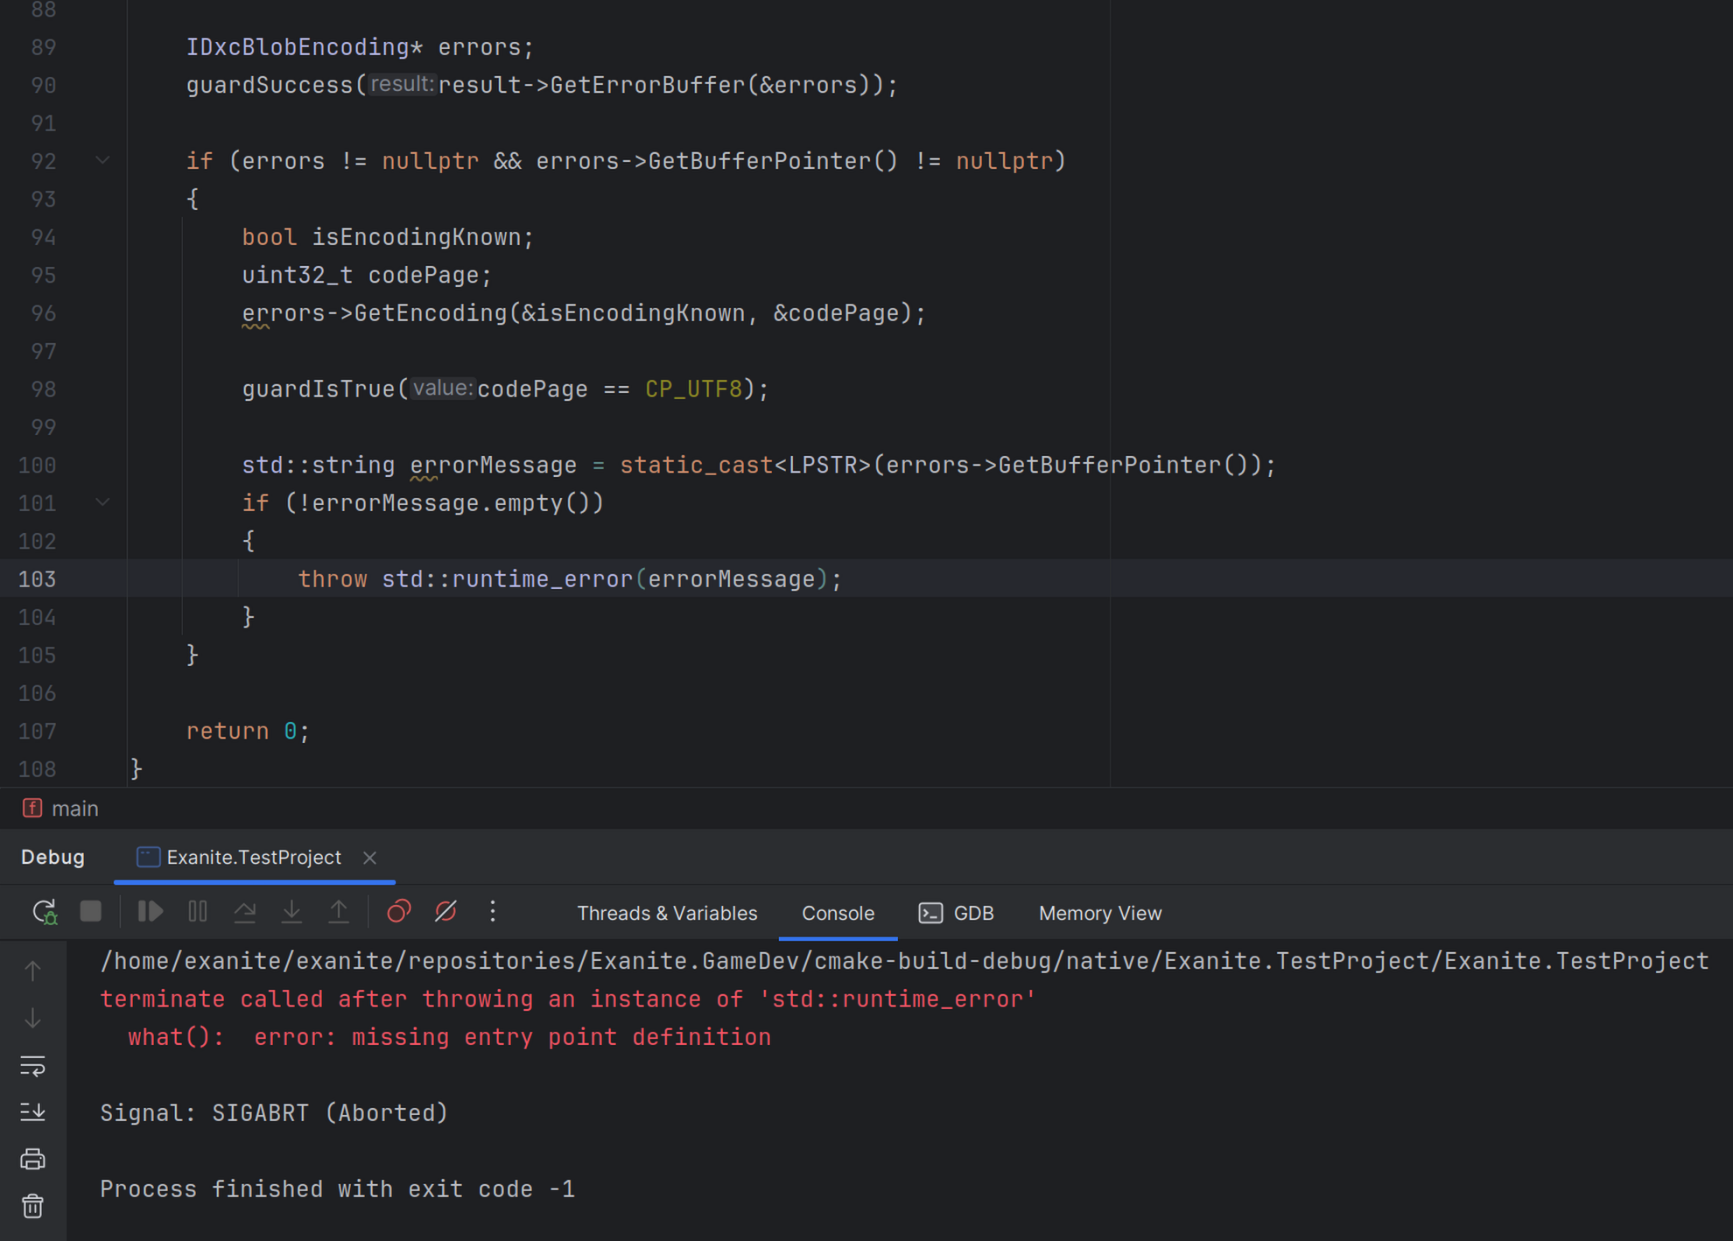Print the console output
Image resolution: width=1733 pixels, height=1241 pixels.
[x=33, y=1159]
